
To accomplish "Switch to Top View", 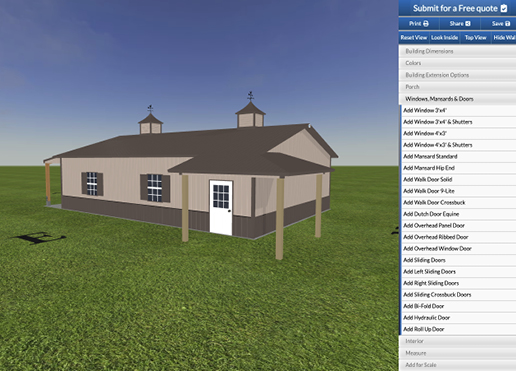I will pyautogui.click(x=475, y=38).
